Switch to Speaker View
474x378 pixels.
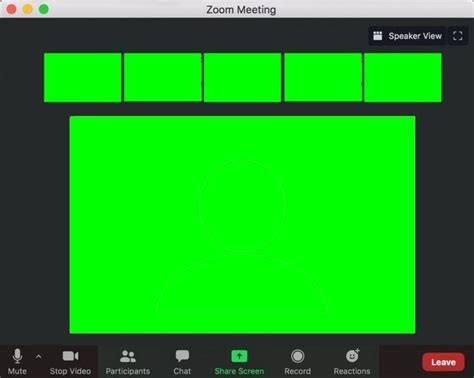tap(407, 36)
